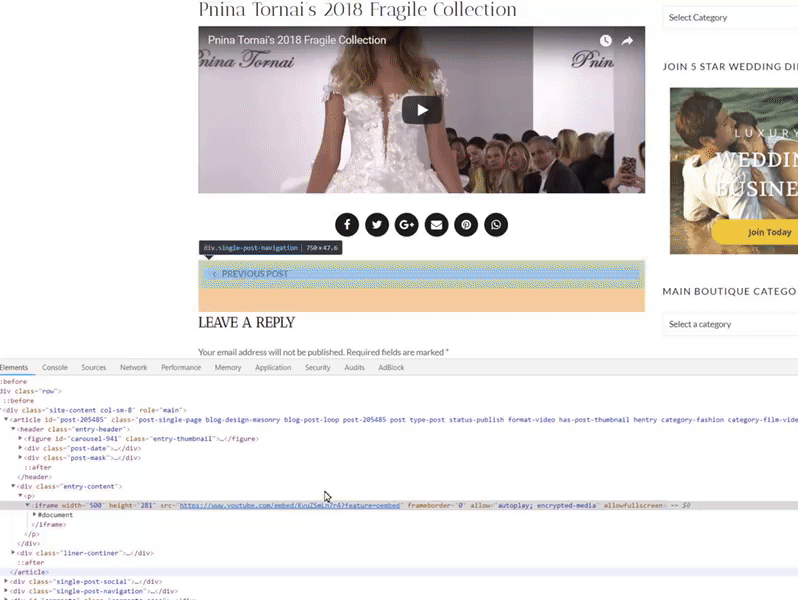Click the Leave a Reply heading
The height and width of the screenshot is (600, 798).
point(246,323)
